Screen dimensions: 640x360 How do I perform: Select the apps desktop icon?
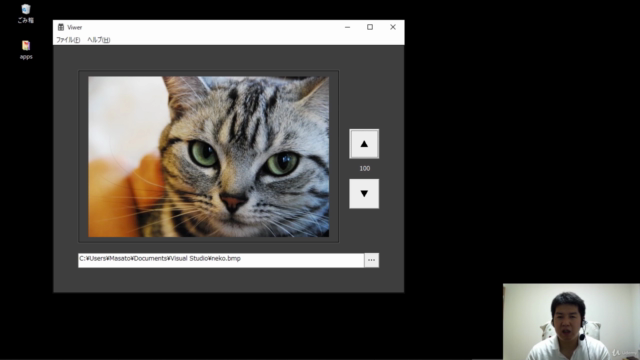point(26,50)
